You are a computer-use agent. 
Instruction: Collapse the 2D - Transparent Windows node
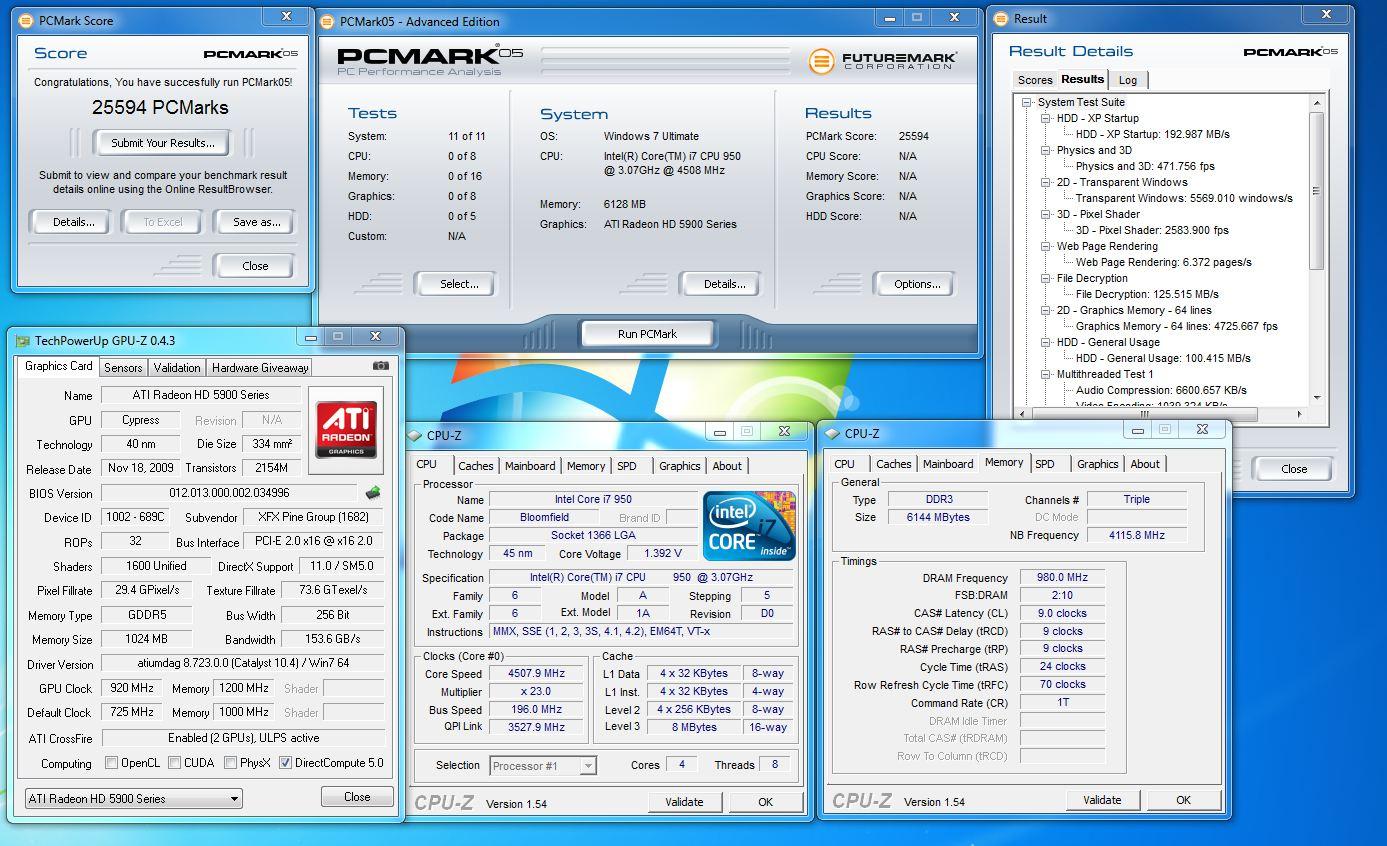[x=1046, y=182]
